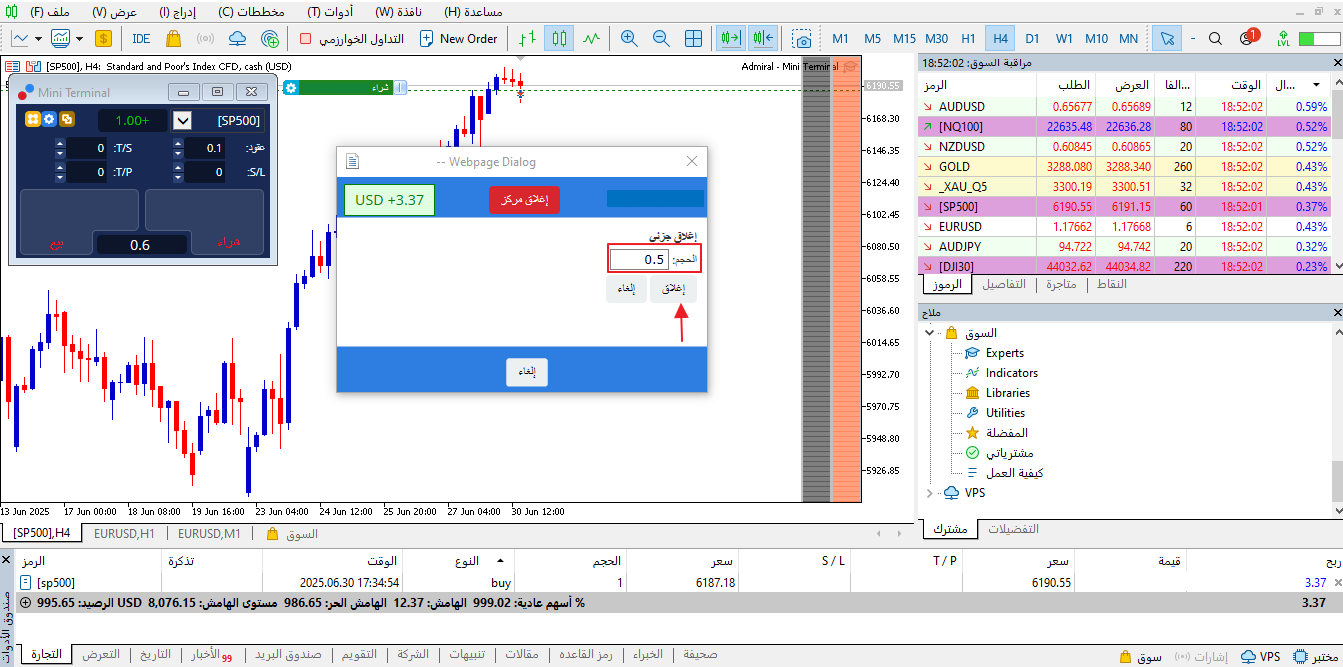Image resolution: width=1343 pixels, height=667 pixels.
Task: Click the gear icon on the buy trade line
Action: [290, 88]
